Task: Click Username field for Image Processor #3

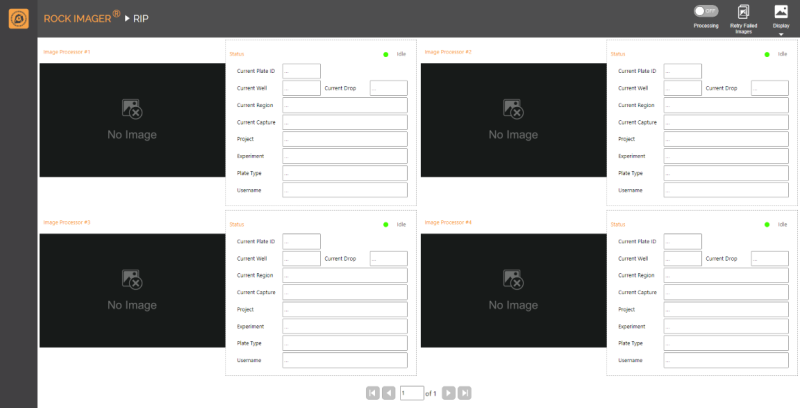Action: (x=345, y=360)
